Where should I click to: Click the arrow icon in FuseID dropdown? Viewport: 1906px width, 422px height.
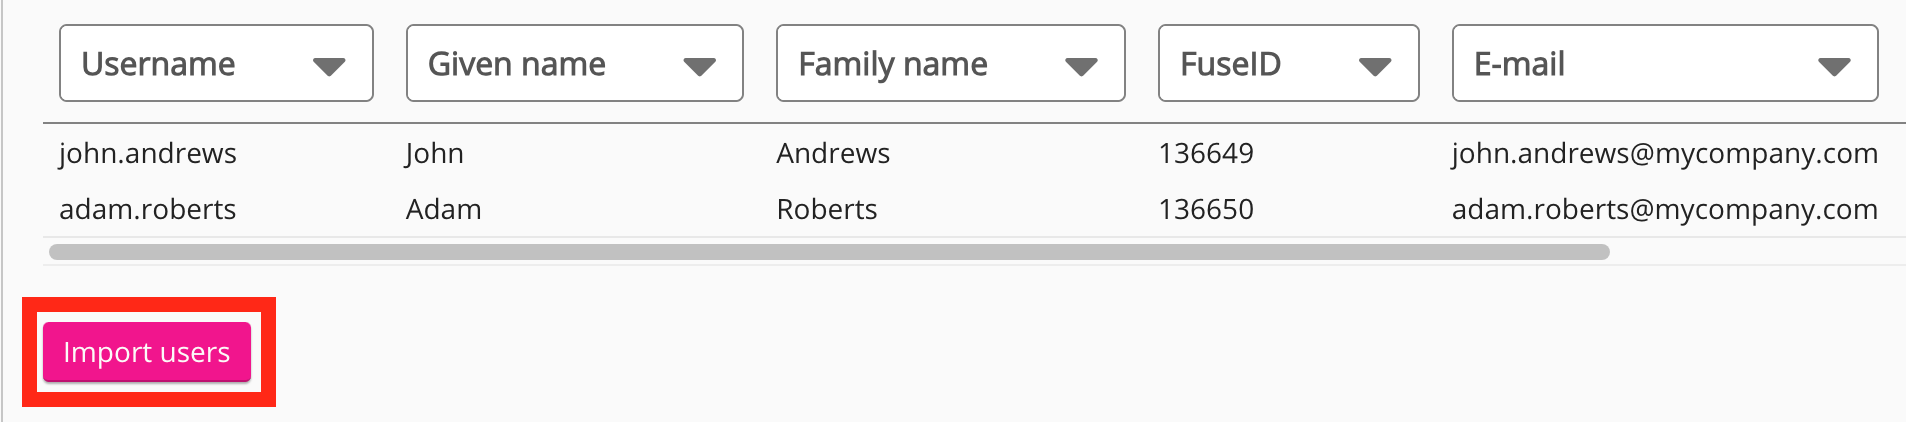(1375, 67)
